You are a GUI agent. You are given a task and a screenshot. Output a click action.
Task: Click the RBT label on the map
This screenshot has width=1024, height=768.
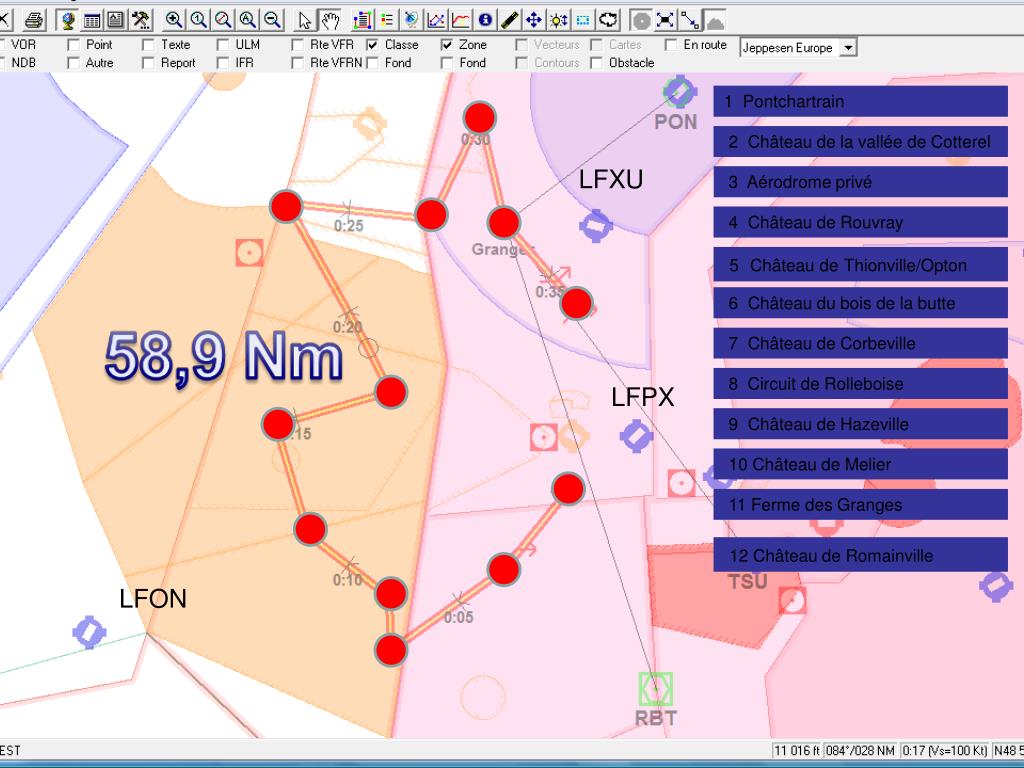[x=656, y=718]
